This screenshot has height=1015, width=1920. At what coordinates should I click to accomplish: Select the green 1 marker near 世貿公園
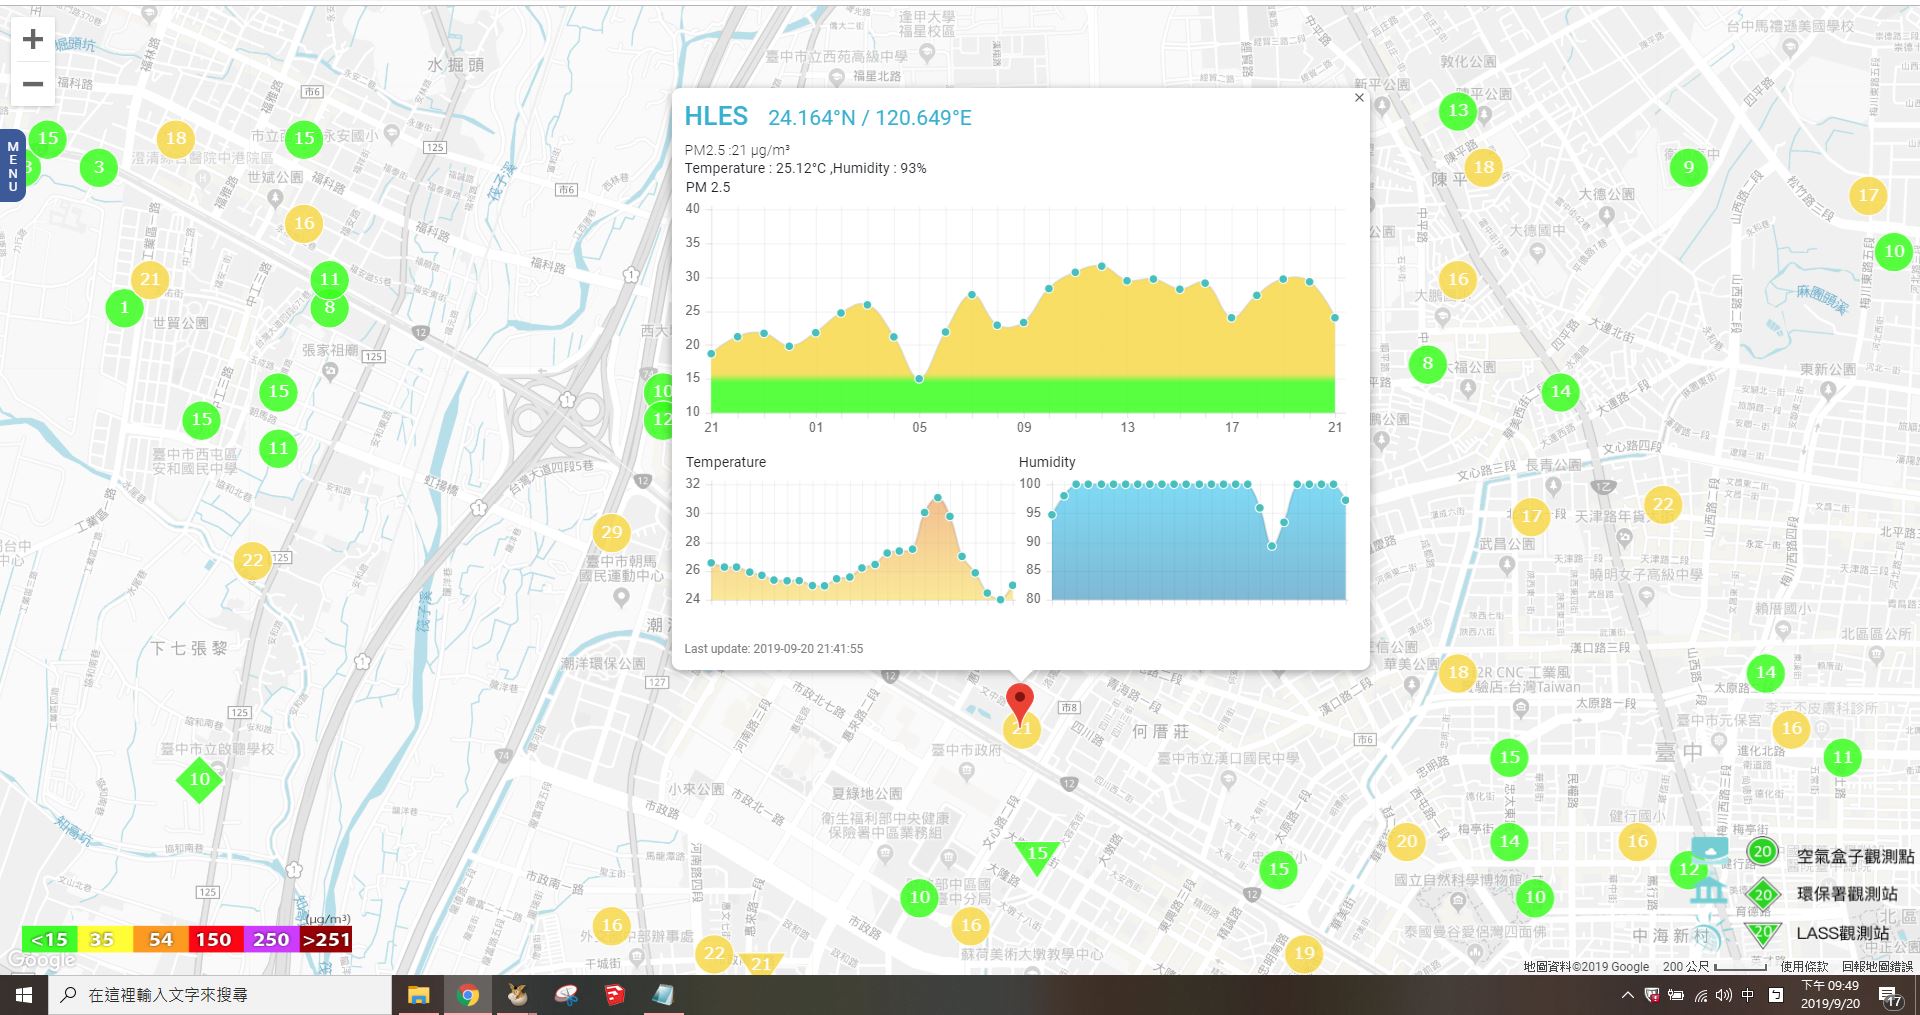(124, 307)
